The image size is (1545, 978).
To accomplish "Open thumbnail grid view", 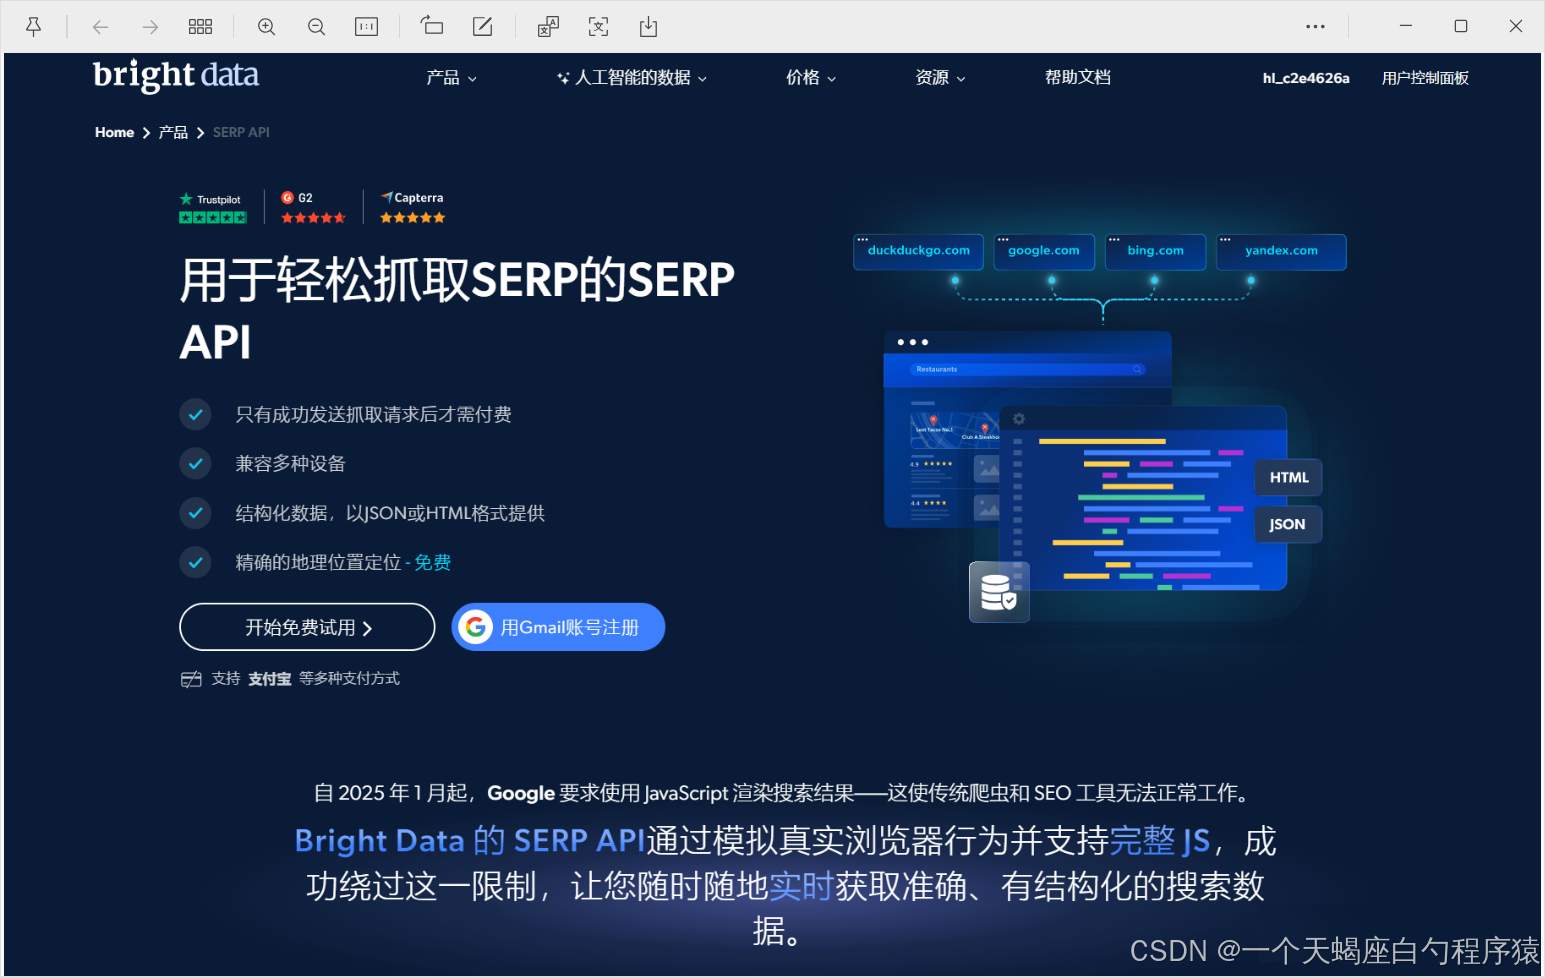I will (200, 27).
